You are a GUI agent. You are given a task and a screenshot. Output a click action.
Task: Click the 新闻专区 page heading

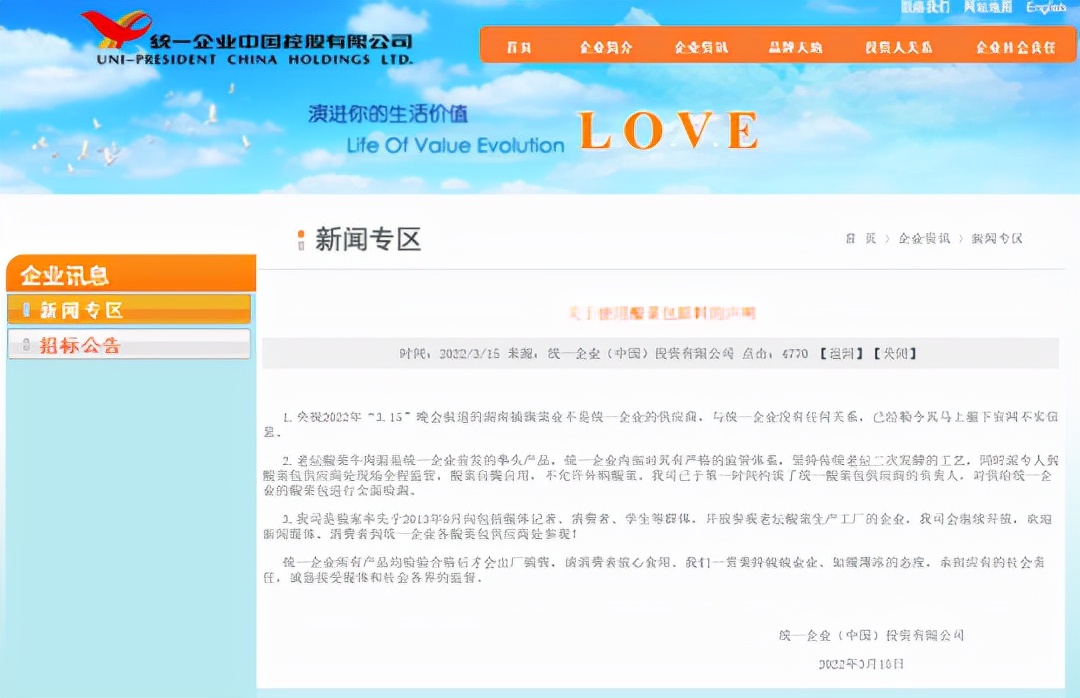point(368,240)
